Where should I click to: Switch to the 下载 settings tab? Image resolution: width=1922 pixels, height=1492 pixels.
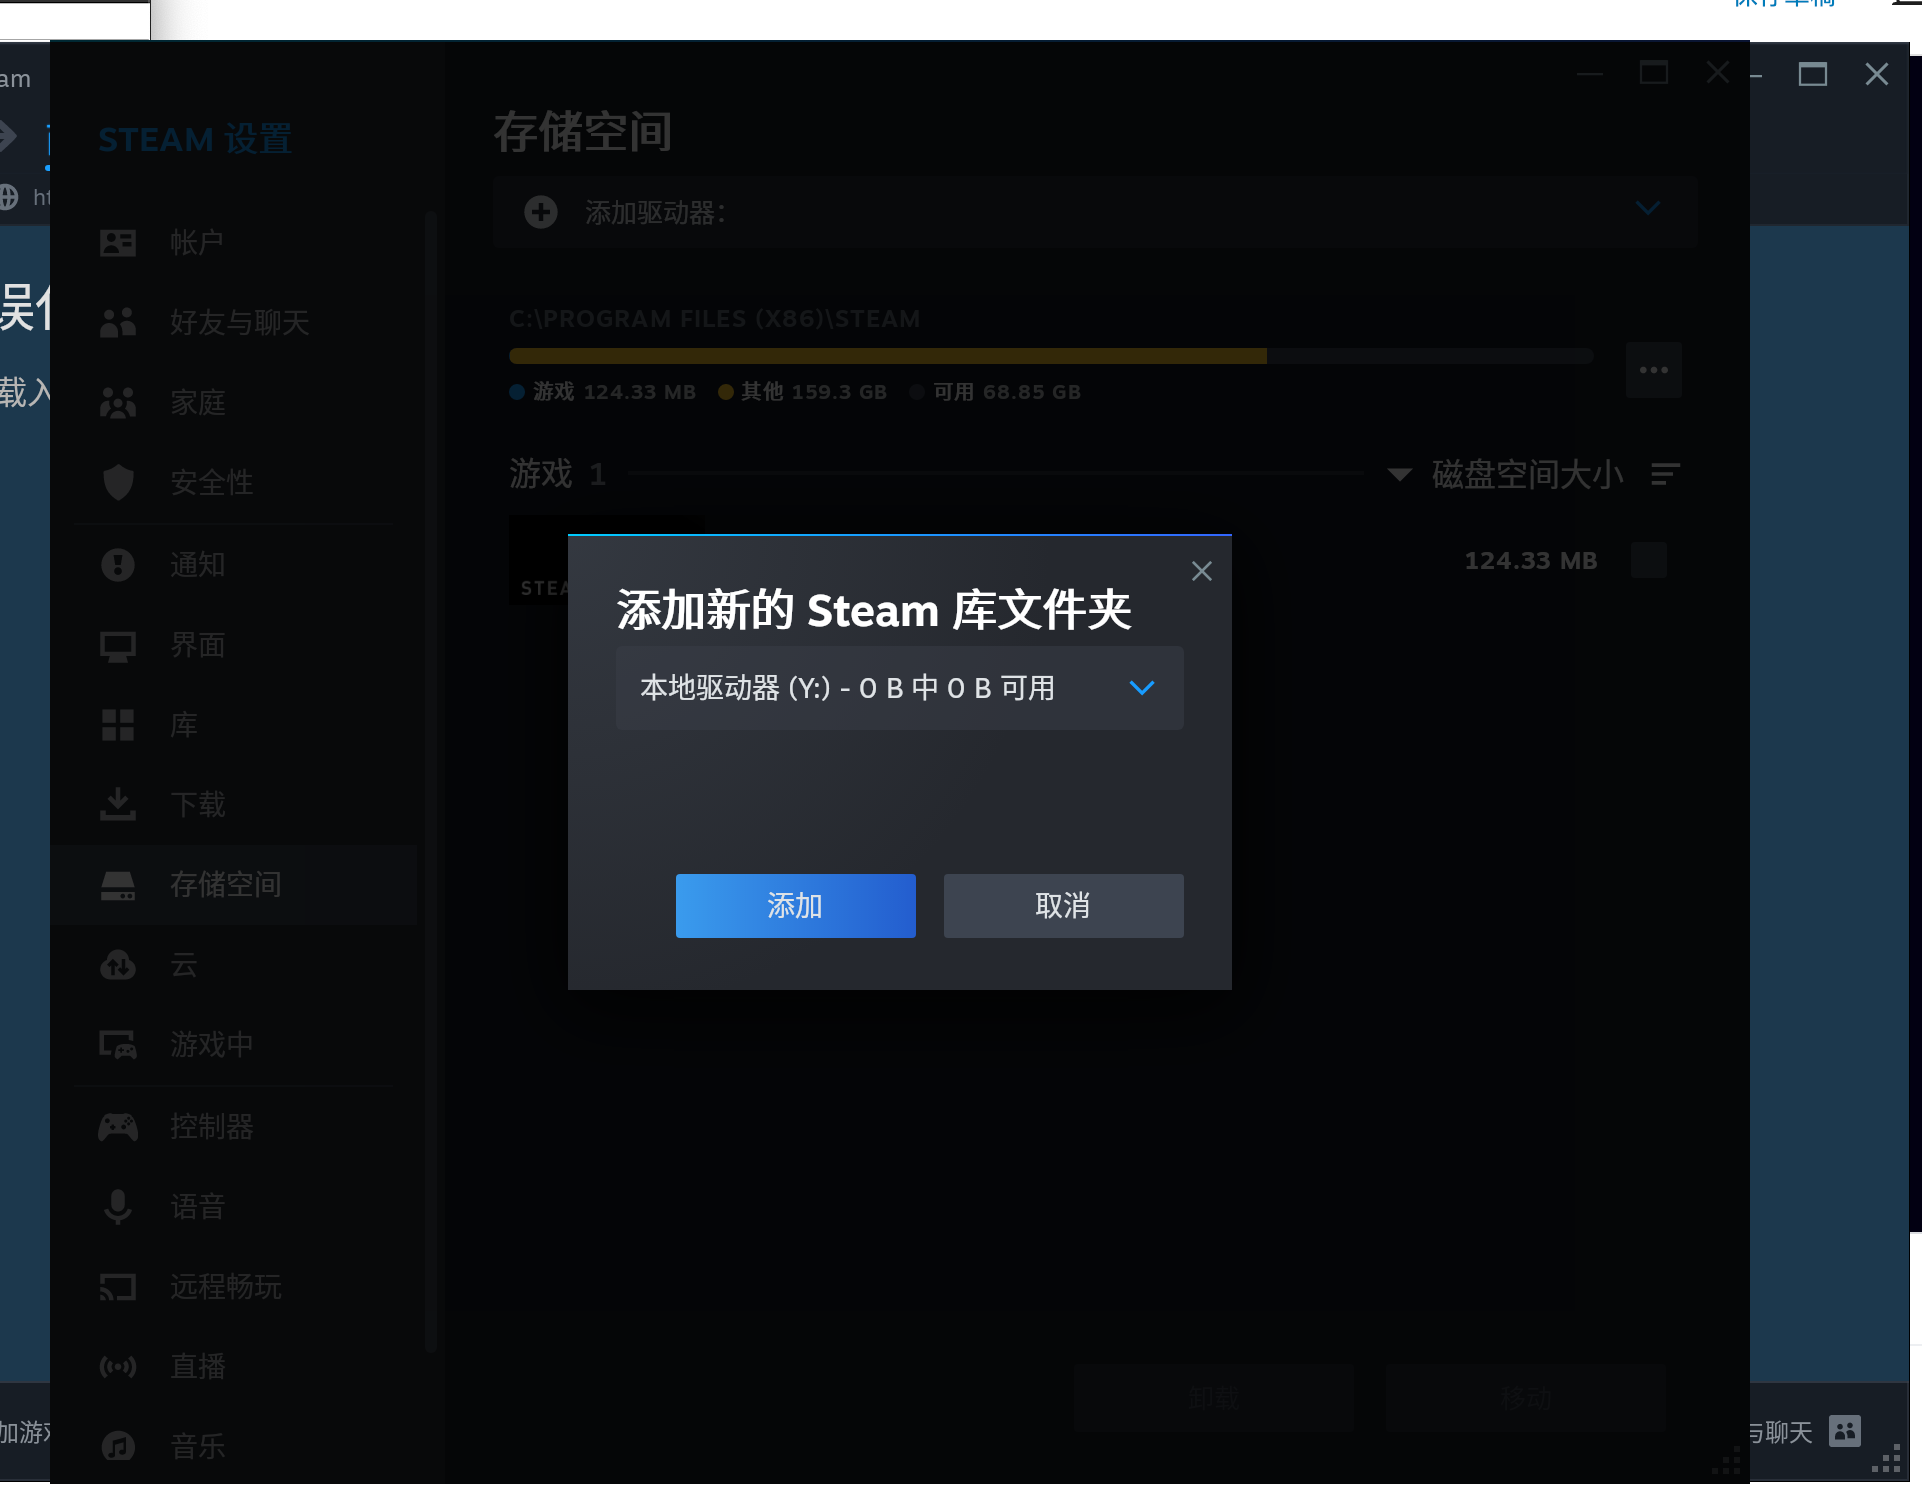coord(198,805)
